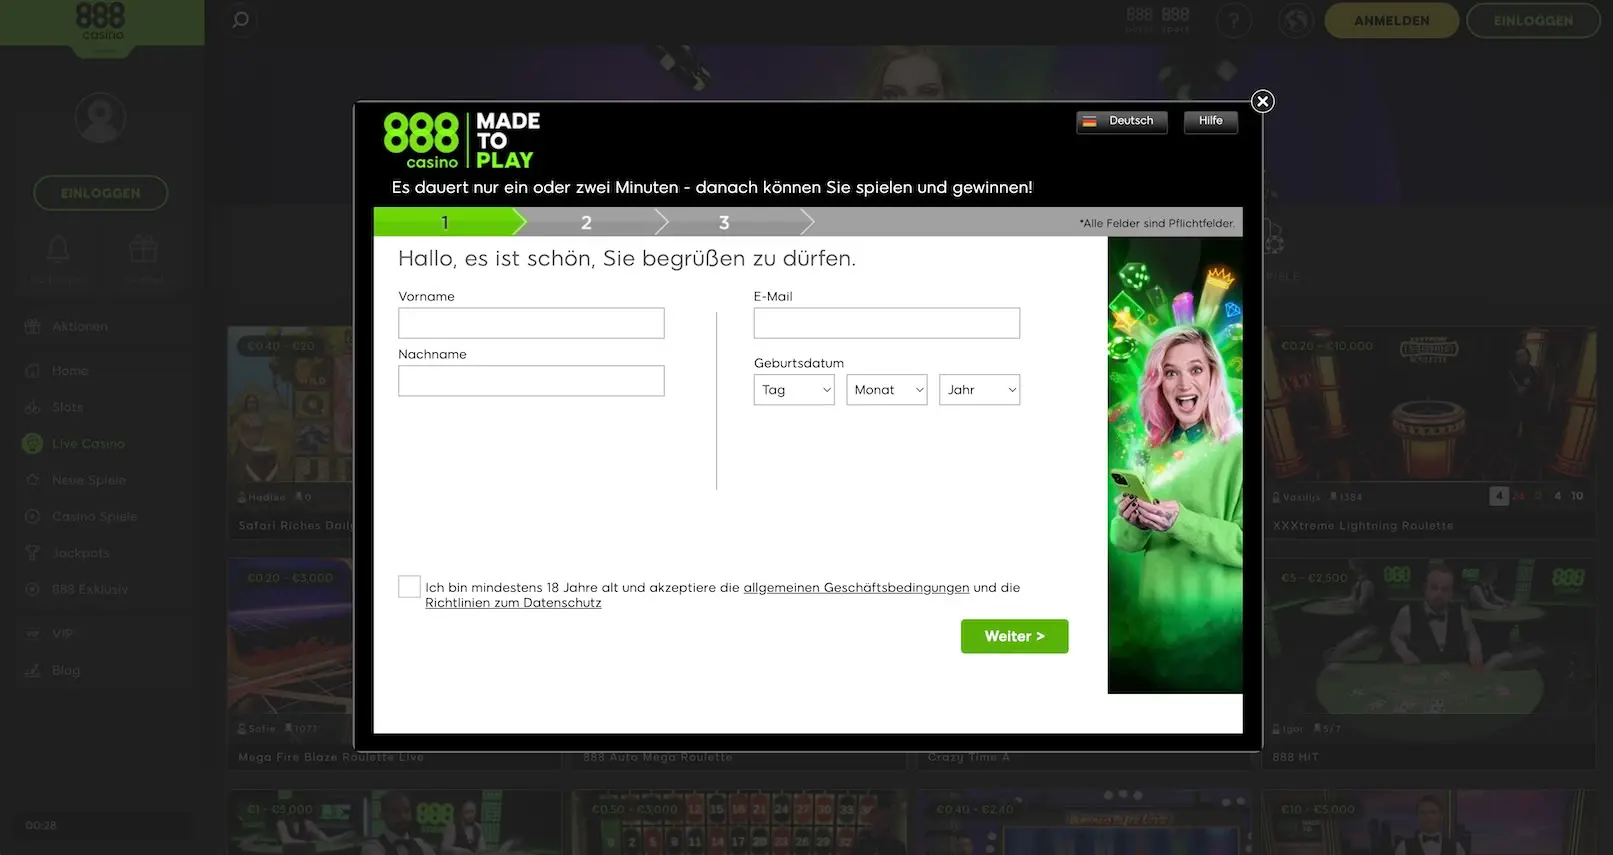Click the Hilfe button in the dialog
This screenshot has height=855, width=1613.
pos(1210,121)
